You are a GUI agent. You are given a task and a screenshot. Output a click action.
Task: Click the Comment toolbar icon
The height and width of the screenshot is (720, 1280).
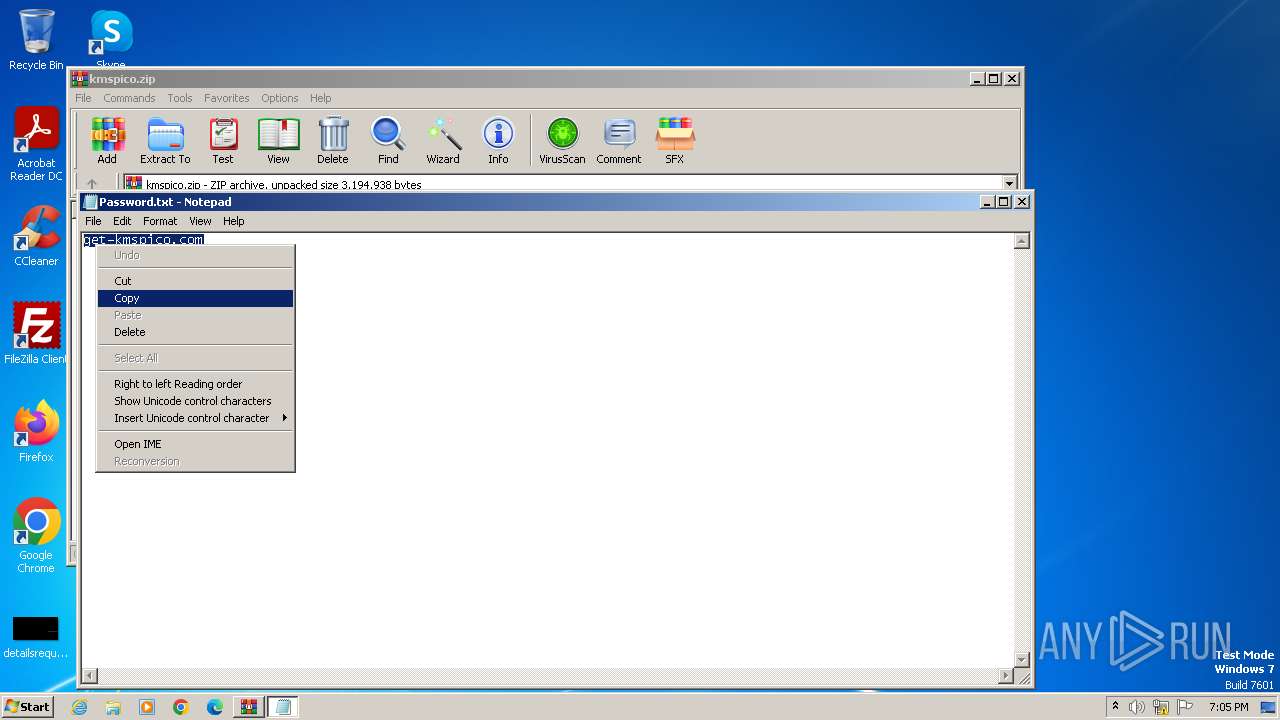pyautogui.click(x=619, y=140)
